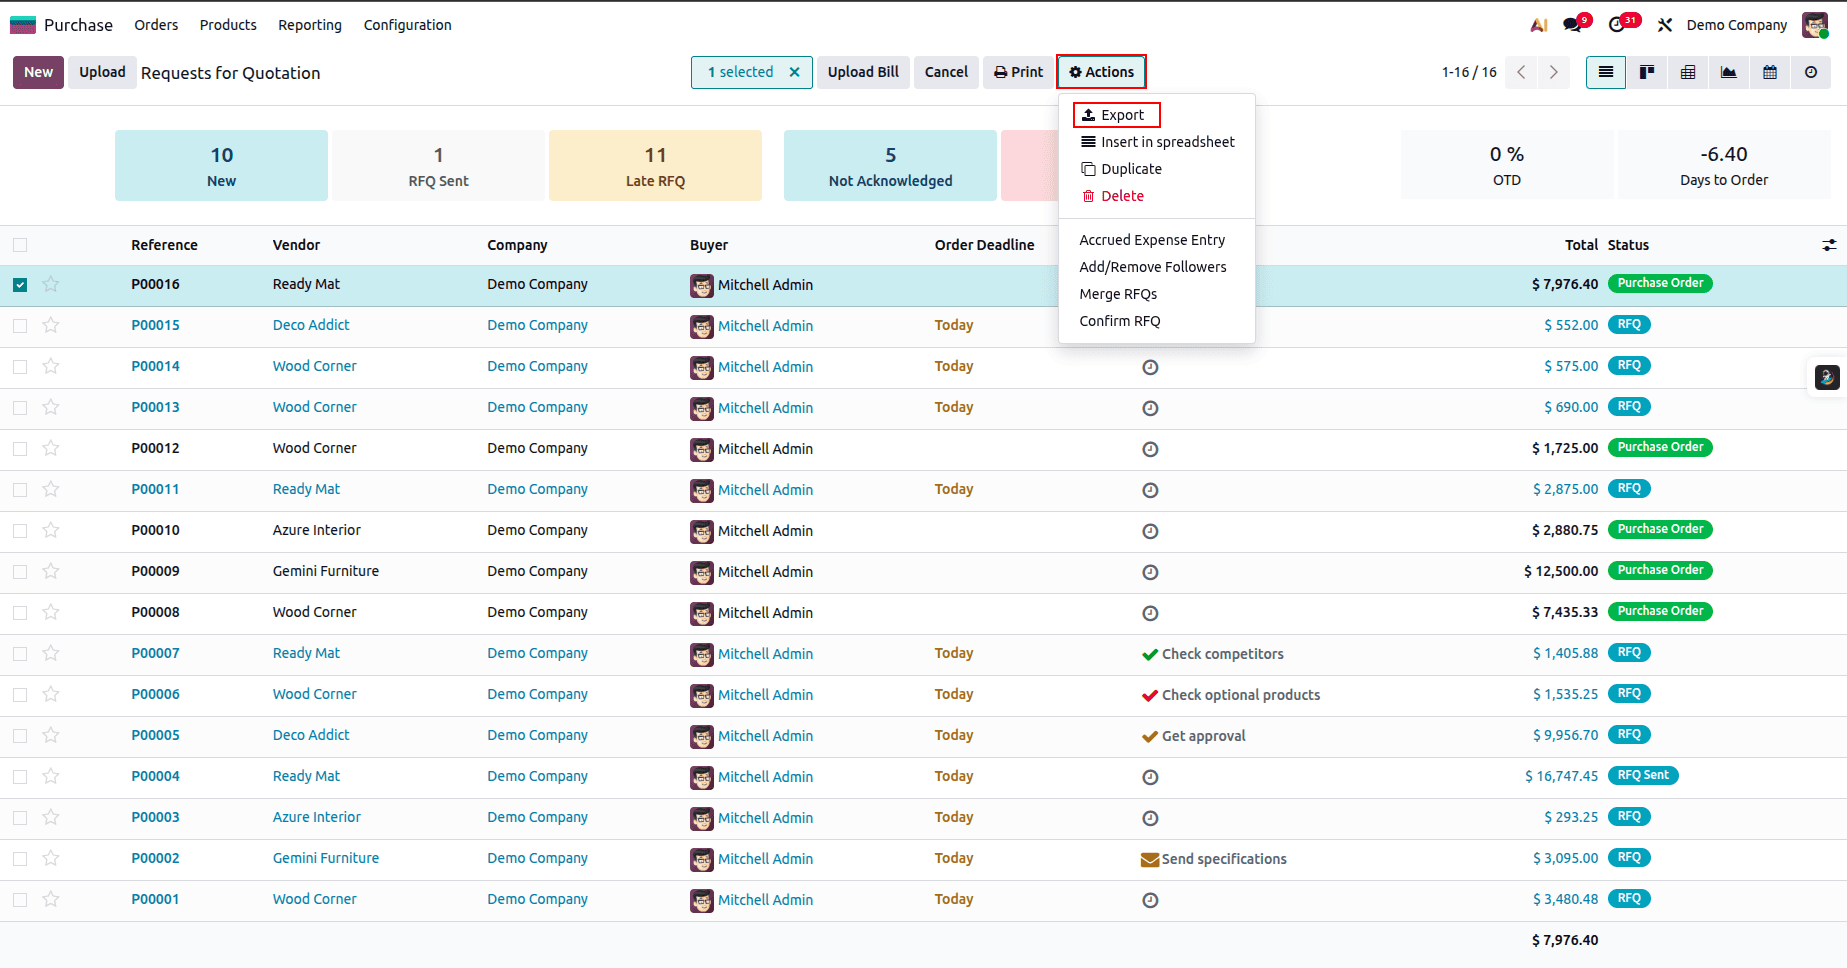Switch to Kanban view
The width and height of the screenshot is (1847, 968).
(1647, 72)
